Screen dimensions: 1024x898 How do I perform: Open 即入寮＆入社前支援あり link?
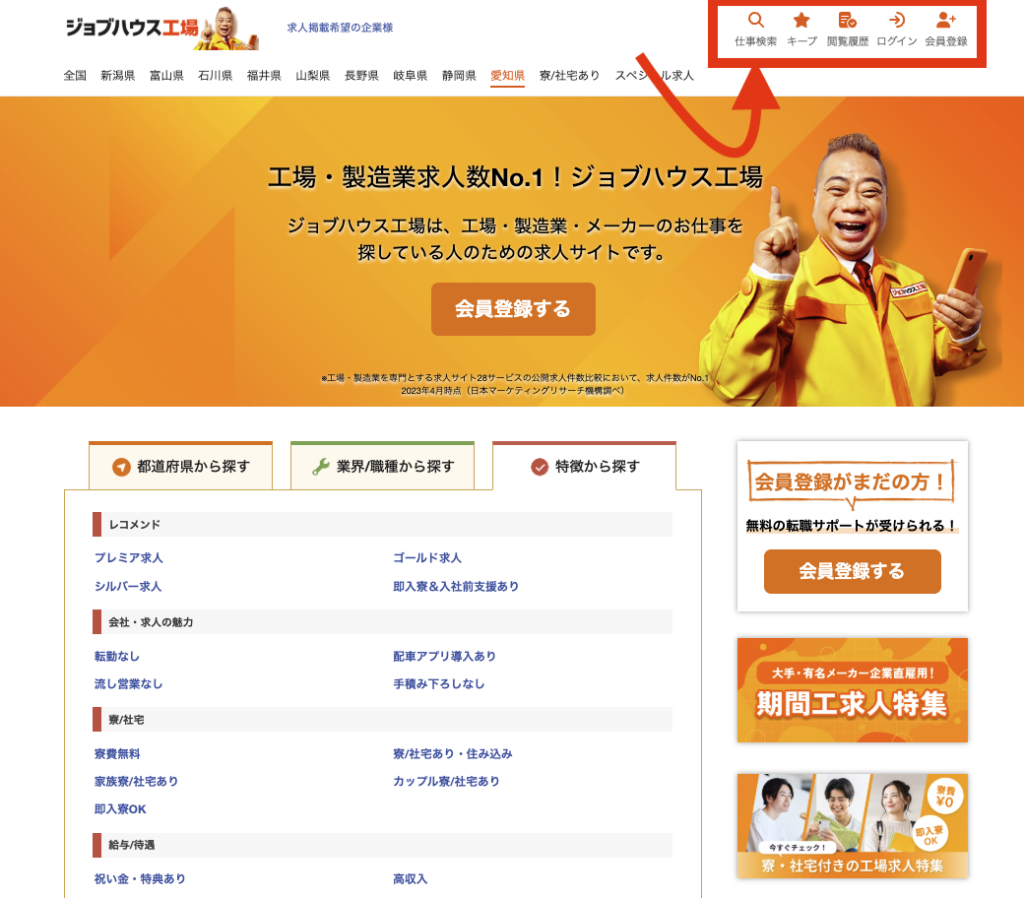(x=456, y=586)
